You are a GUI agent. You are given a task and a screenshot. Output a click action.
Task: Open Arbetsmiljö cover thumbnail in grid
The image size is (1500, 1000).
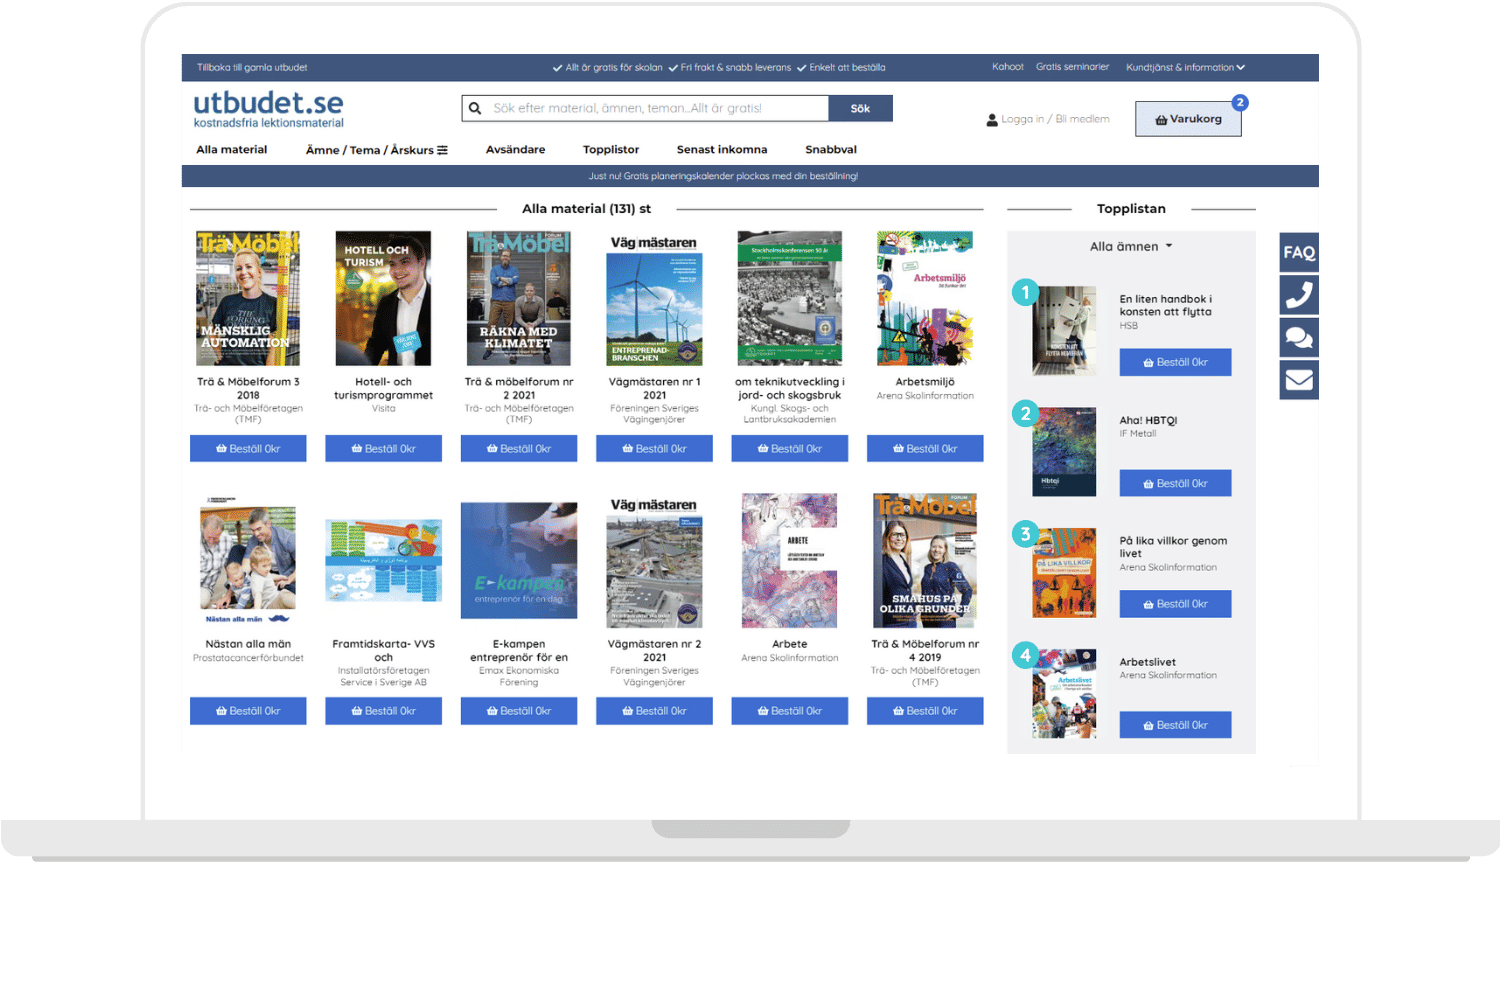point(925,298)
